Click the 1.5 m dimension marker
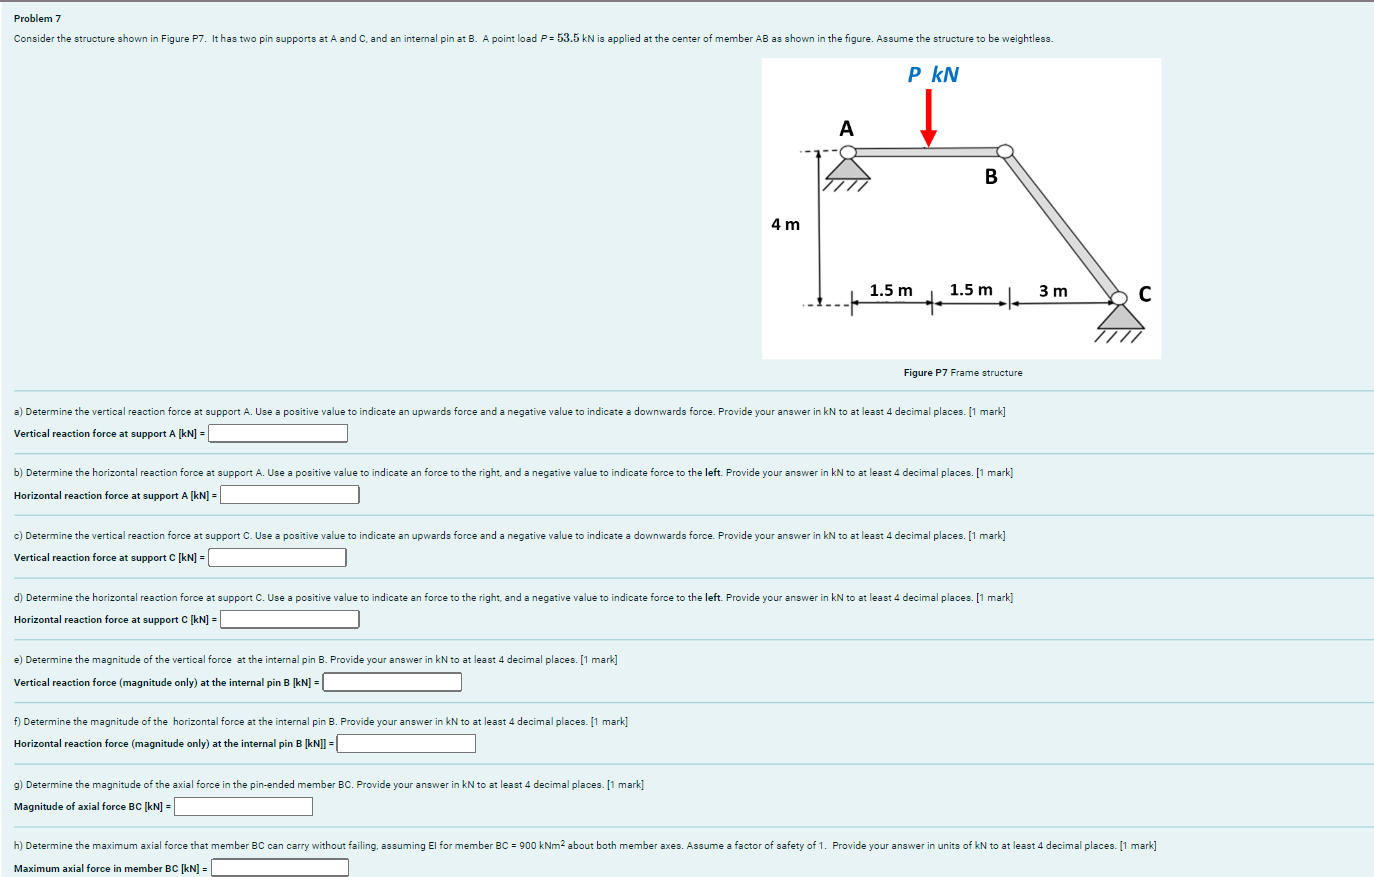The width and height of the screenshot is (1374, 877). coord(893,291)
